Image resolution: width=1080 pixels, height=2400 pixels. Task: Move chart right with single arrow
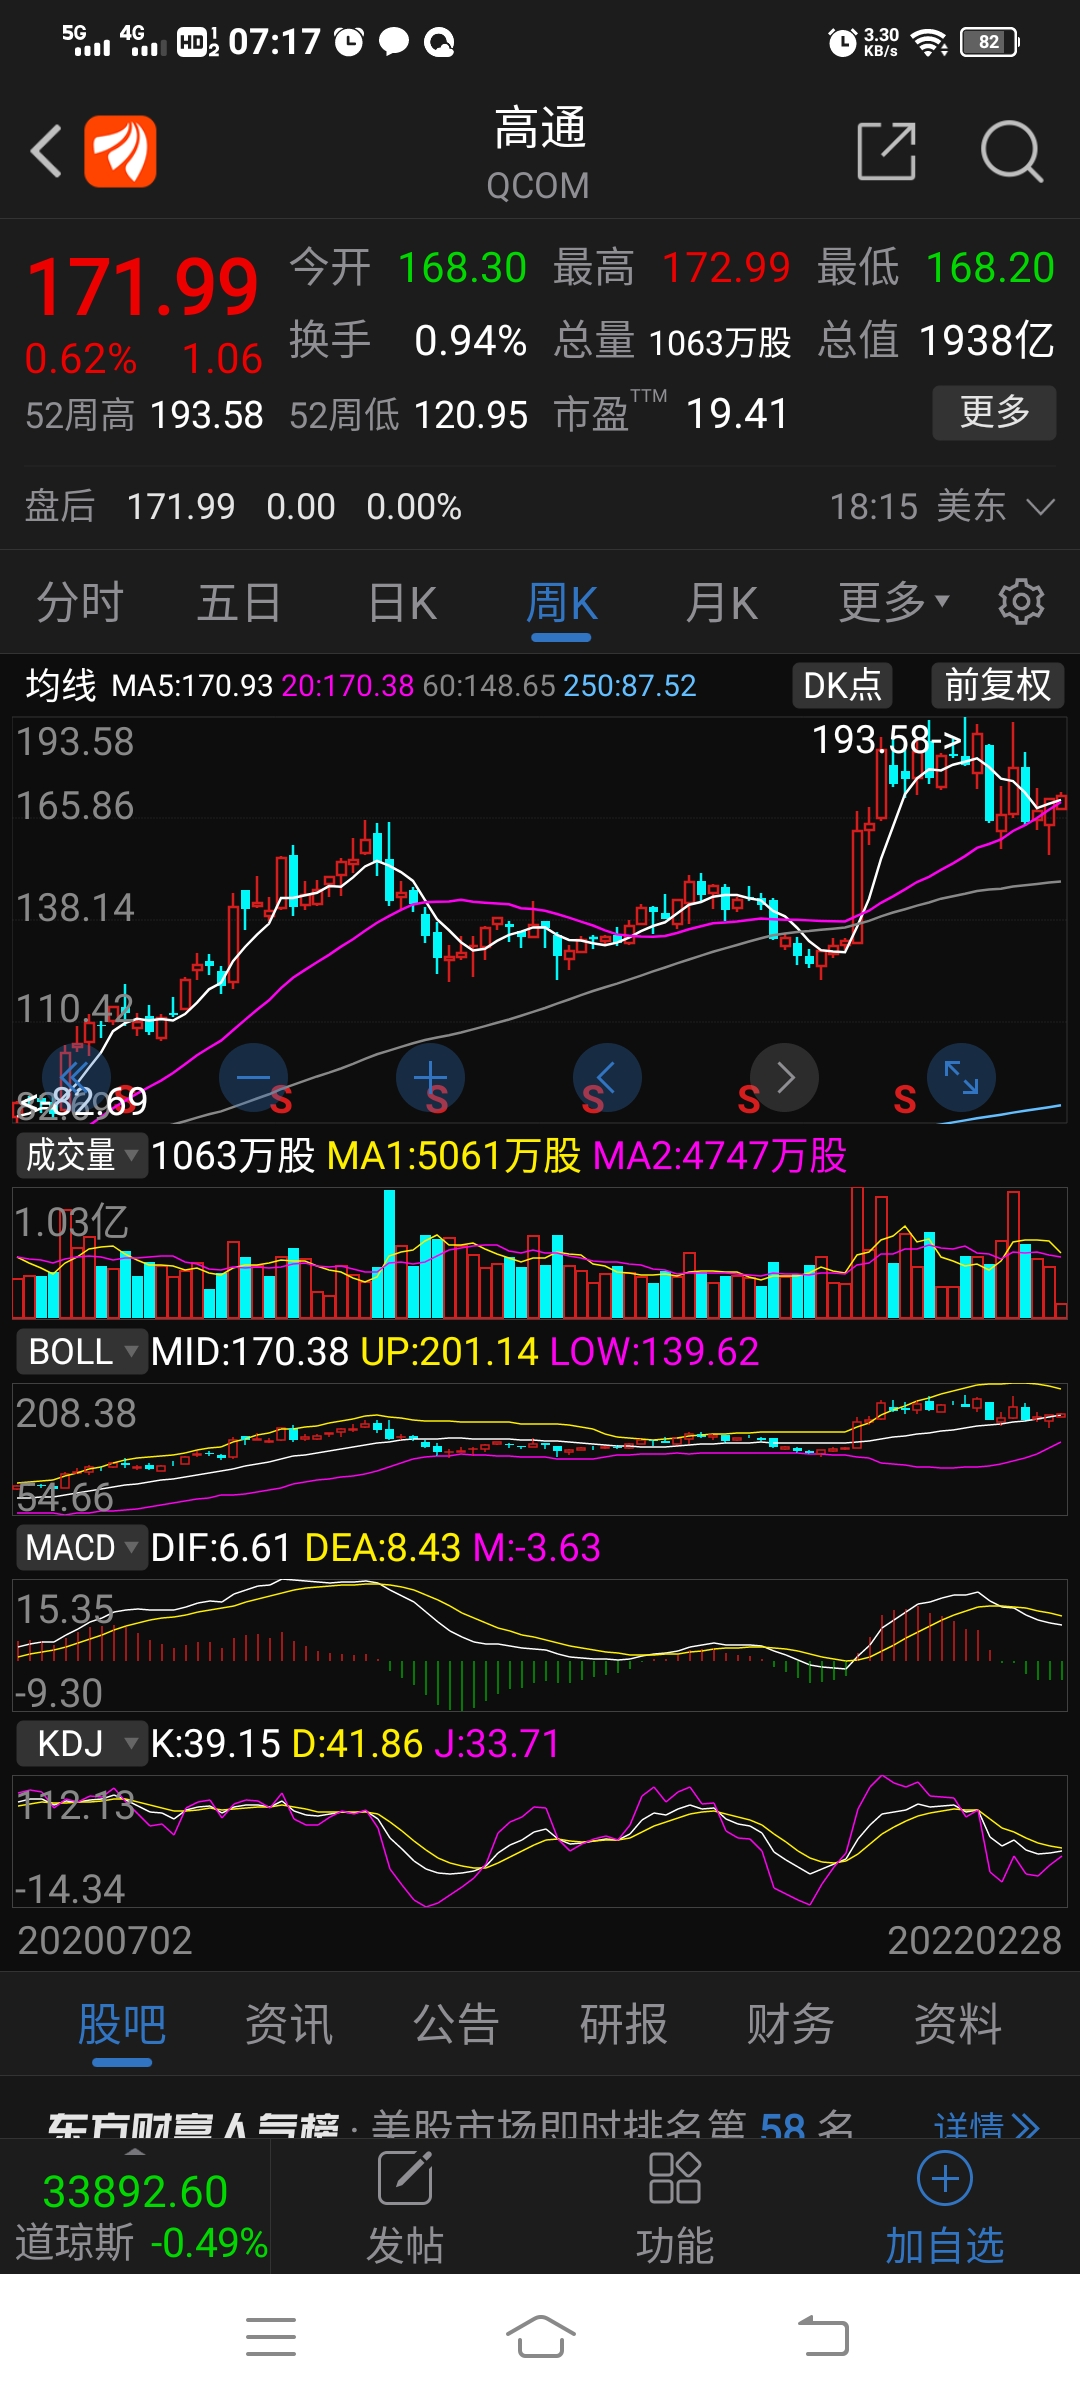click(x=785, y=1078)
